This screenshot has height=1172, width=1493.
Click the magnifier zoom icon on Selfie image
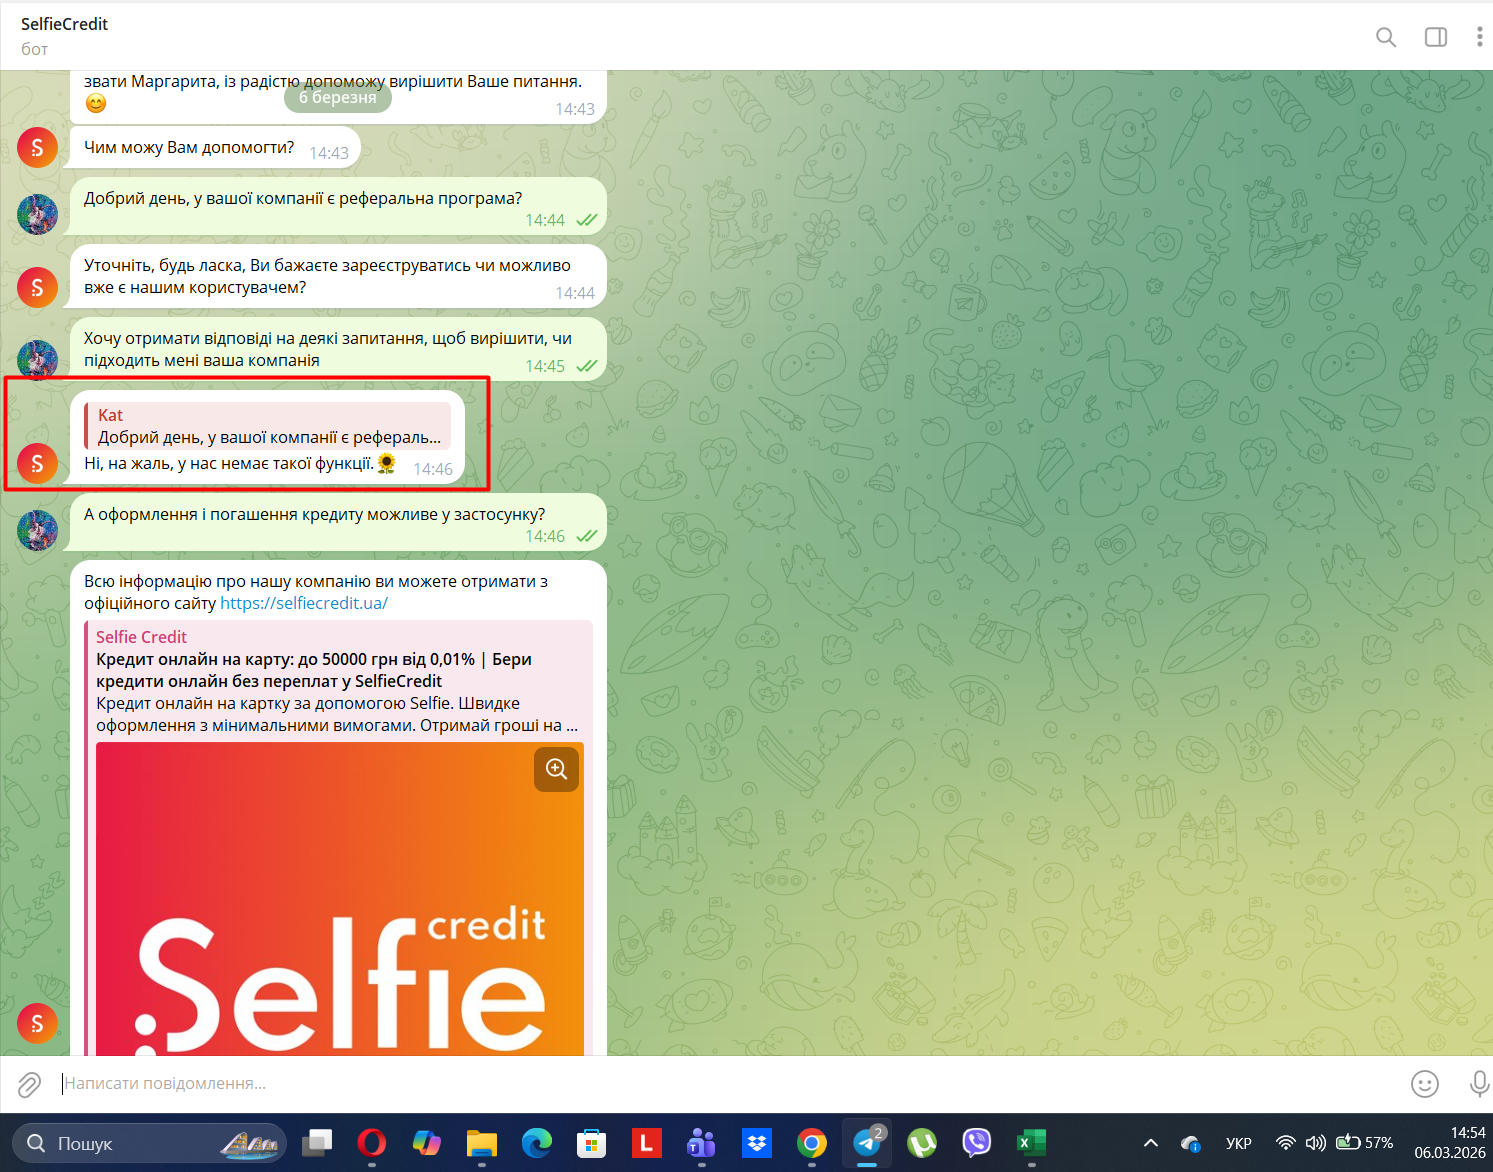[x=557, y=769]
